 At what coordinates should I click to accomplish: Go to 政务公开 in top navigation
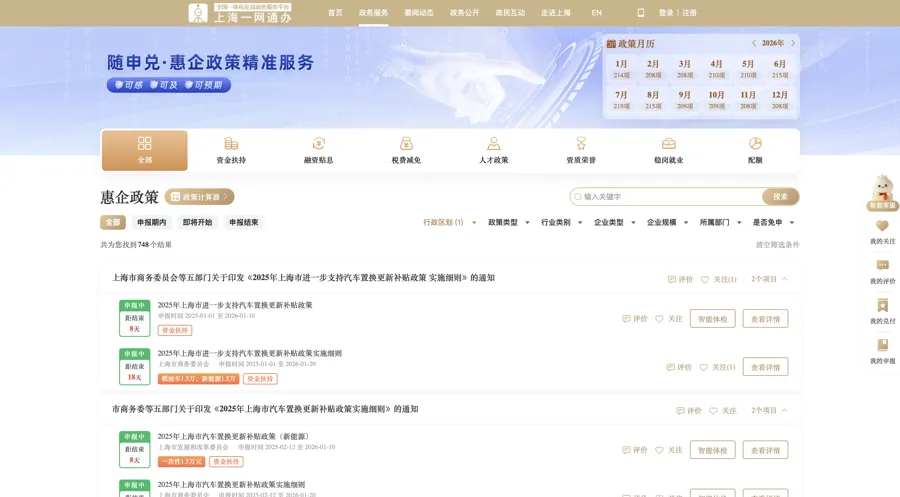tap(464, 13)
